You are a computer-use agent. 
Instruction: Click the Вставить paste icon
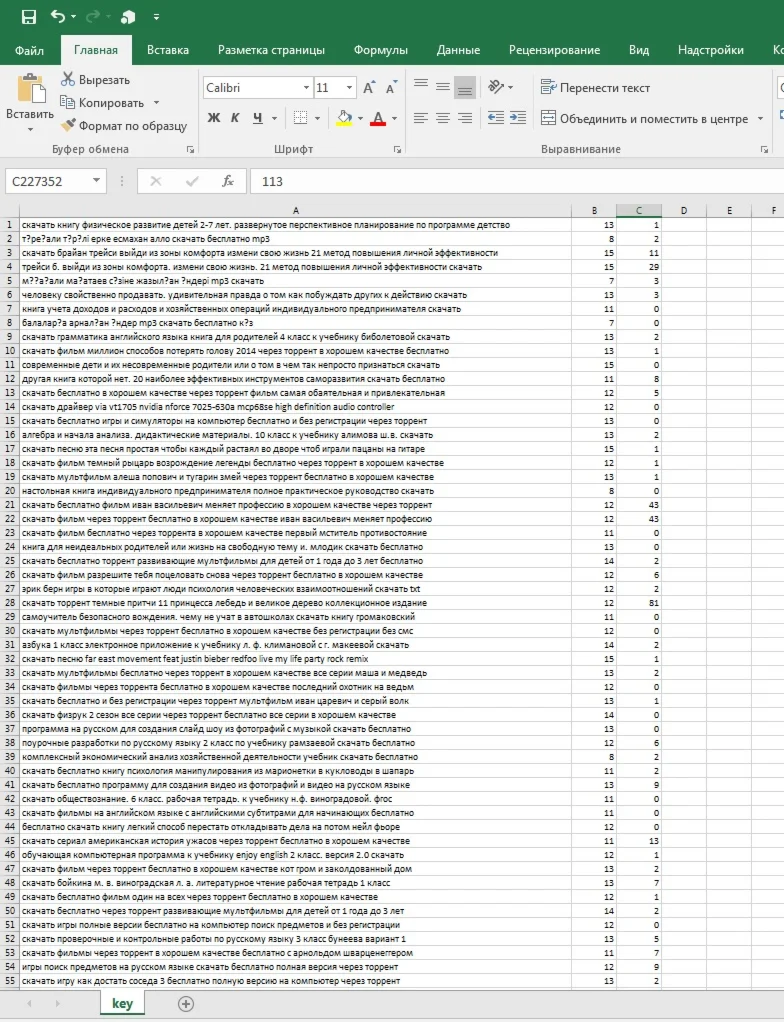pos(30,89)
